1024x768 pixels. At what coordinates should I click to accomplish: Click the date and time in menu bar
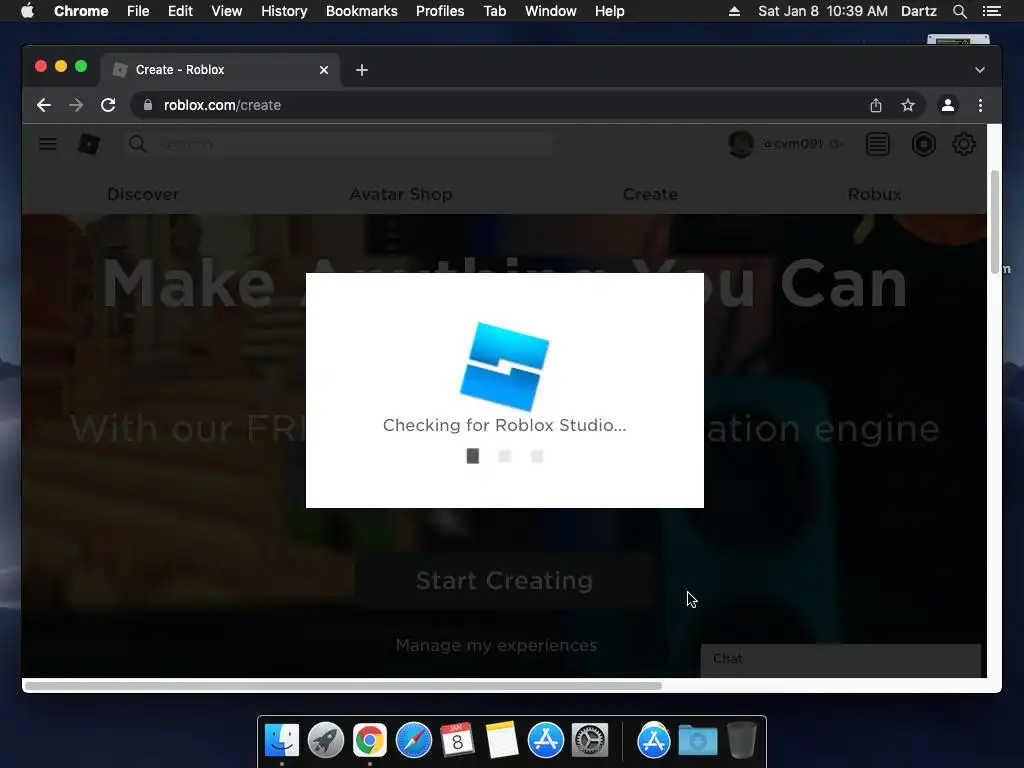[823, 11]
